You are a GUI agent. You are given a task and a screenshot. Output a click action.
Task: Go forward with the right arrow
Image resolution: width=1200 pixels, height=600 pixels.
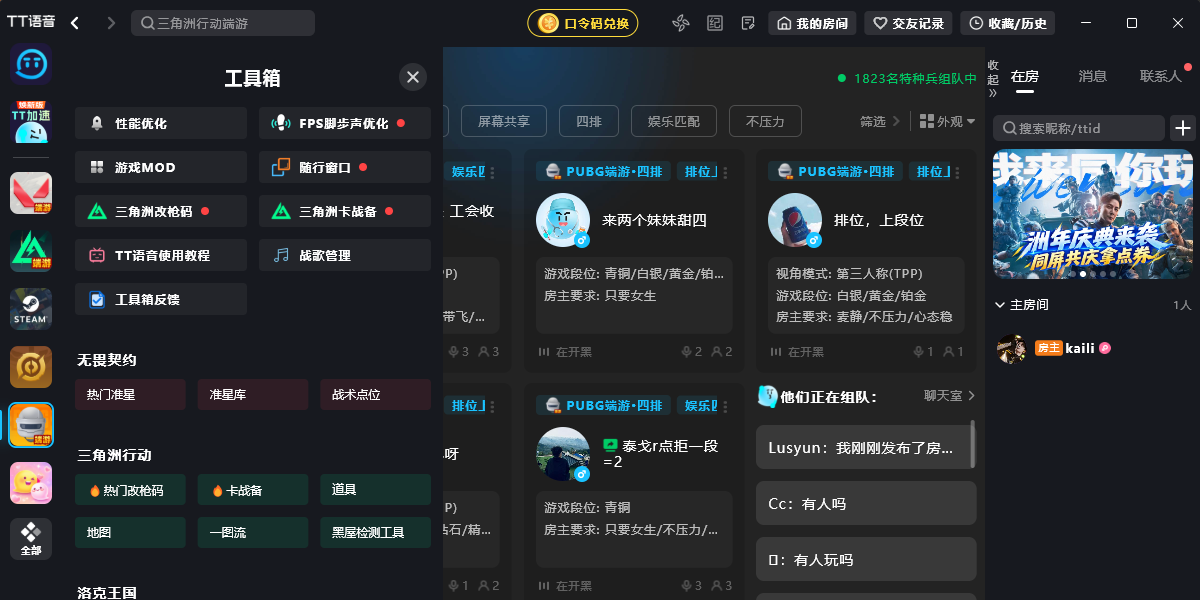[x=110, y=23]
